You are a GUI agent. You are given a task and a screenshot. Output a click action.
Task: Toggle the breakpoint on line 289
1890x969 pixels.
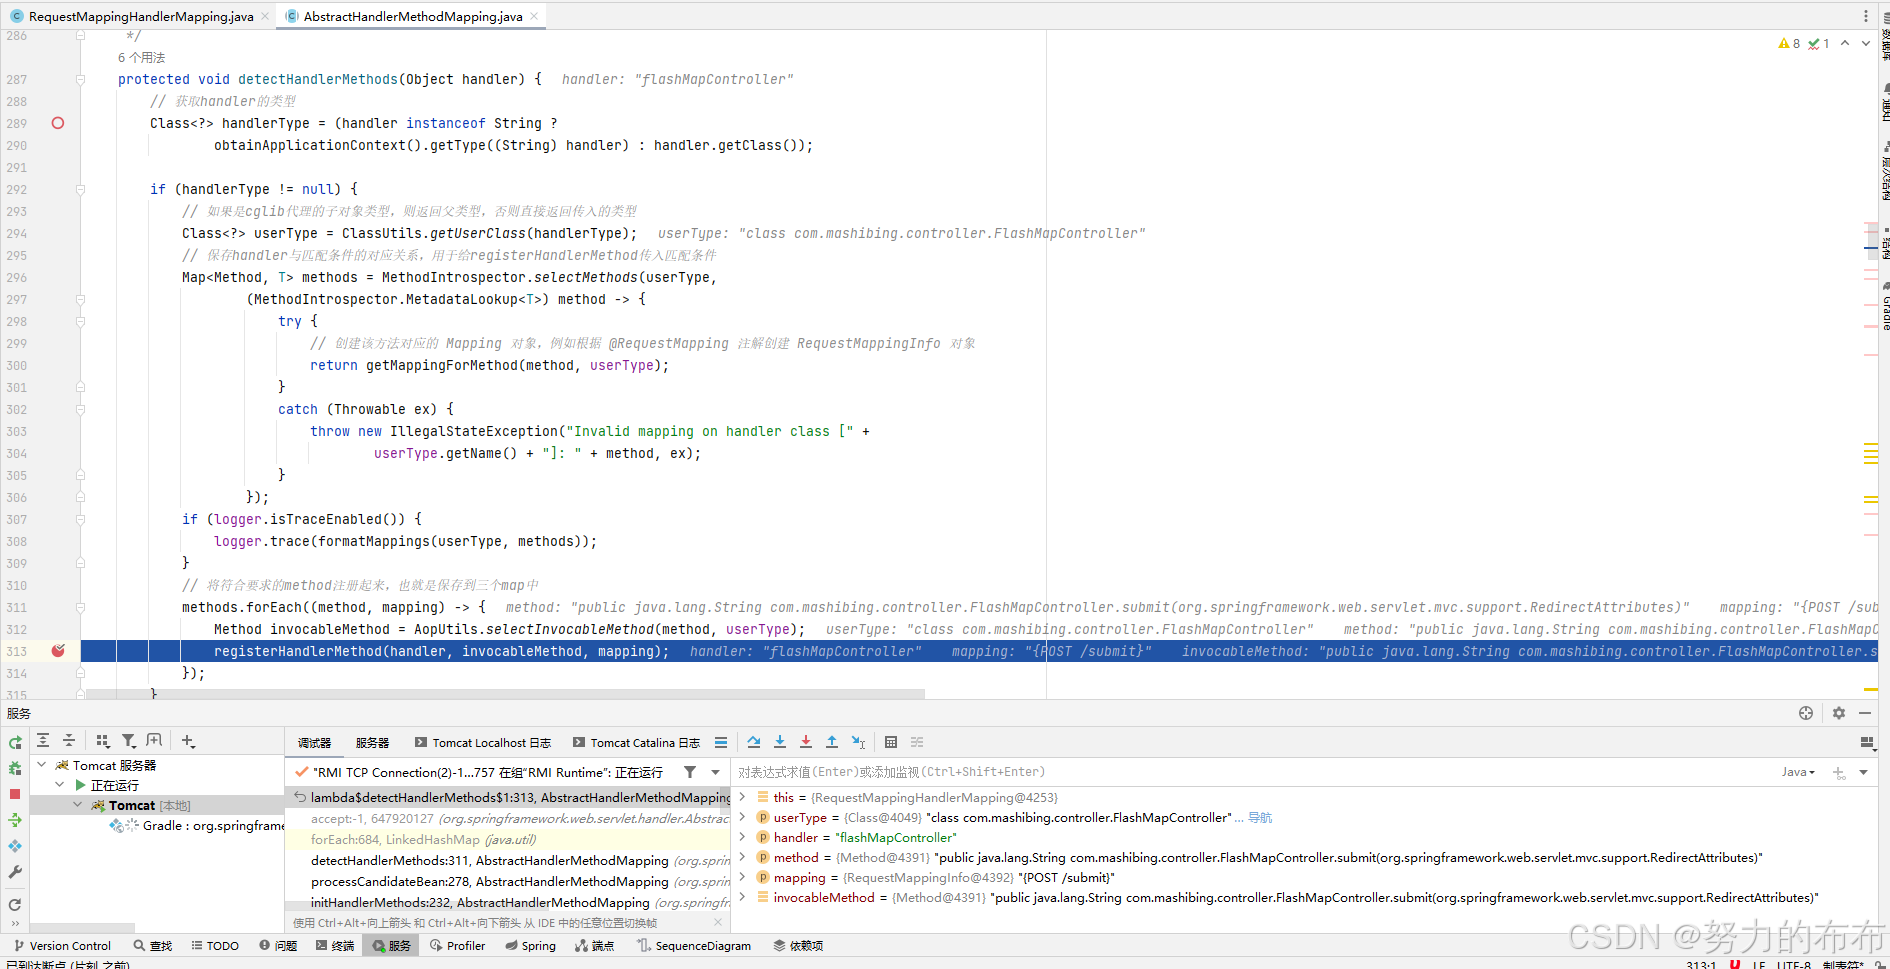point(58,123)
